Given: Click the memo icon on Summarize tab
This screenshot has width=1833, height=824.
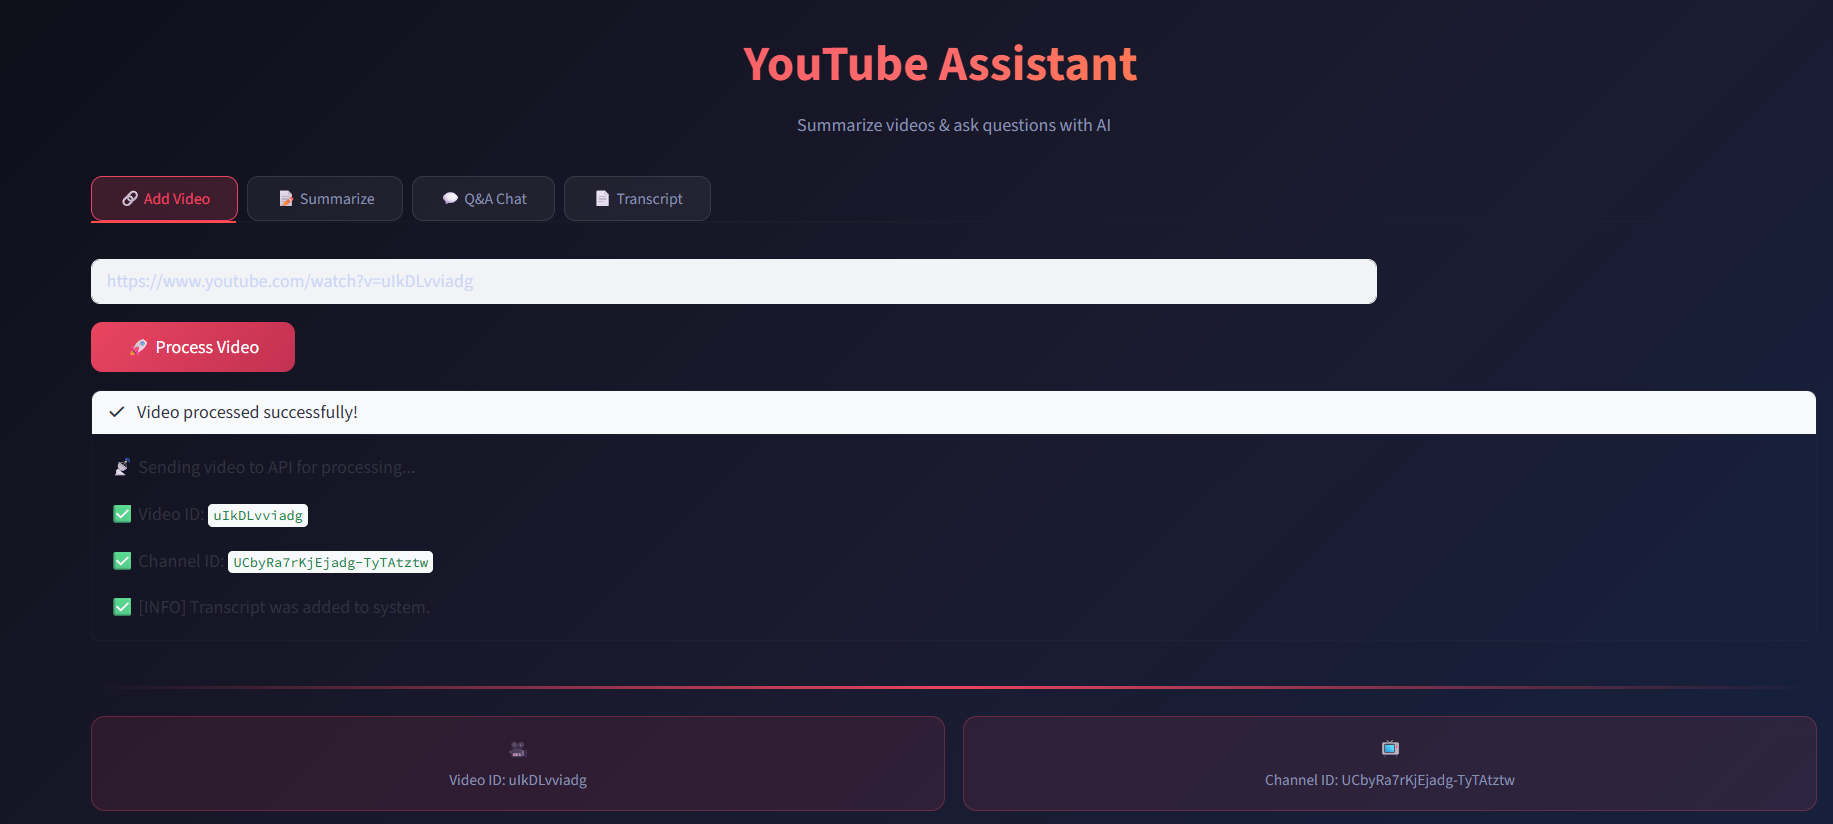Looking at the screenshot, I should 286,198.
